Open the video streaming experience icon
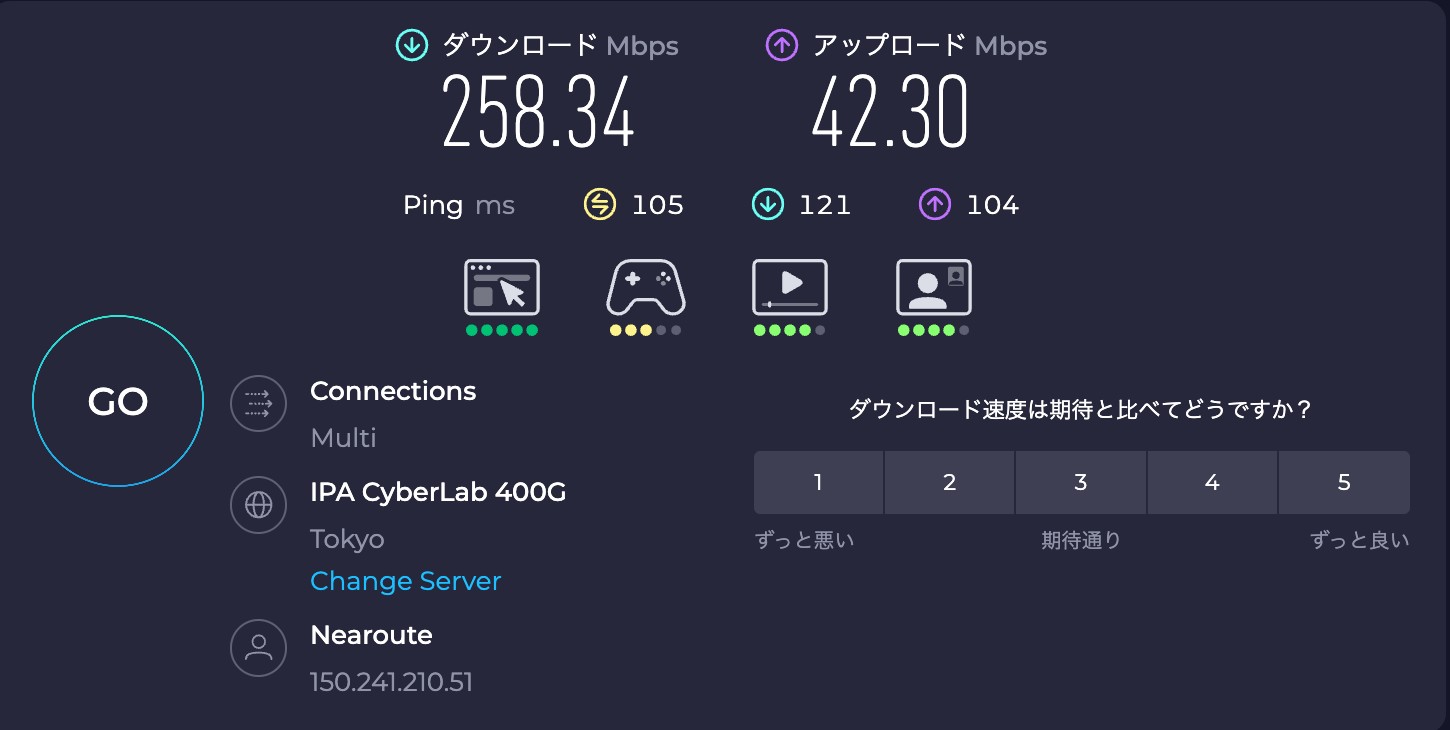1450x730 pixels. coord(789,288)
